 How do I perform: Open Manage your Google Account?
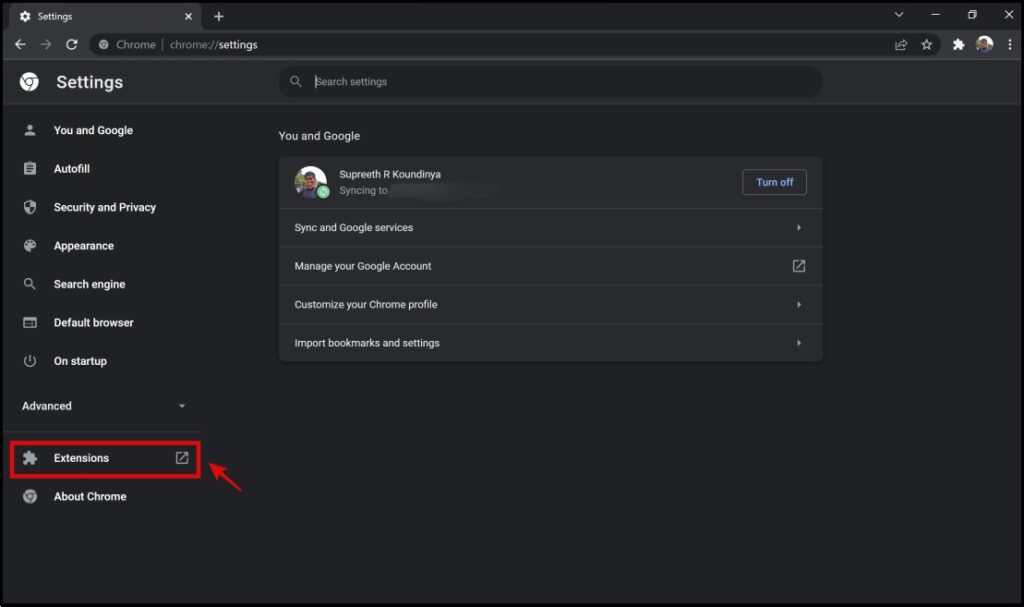coord(551,266)
